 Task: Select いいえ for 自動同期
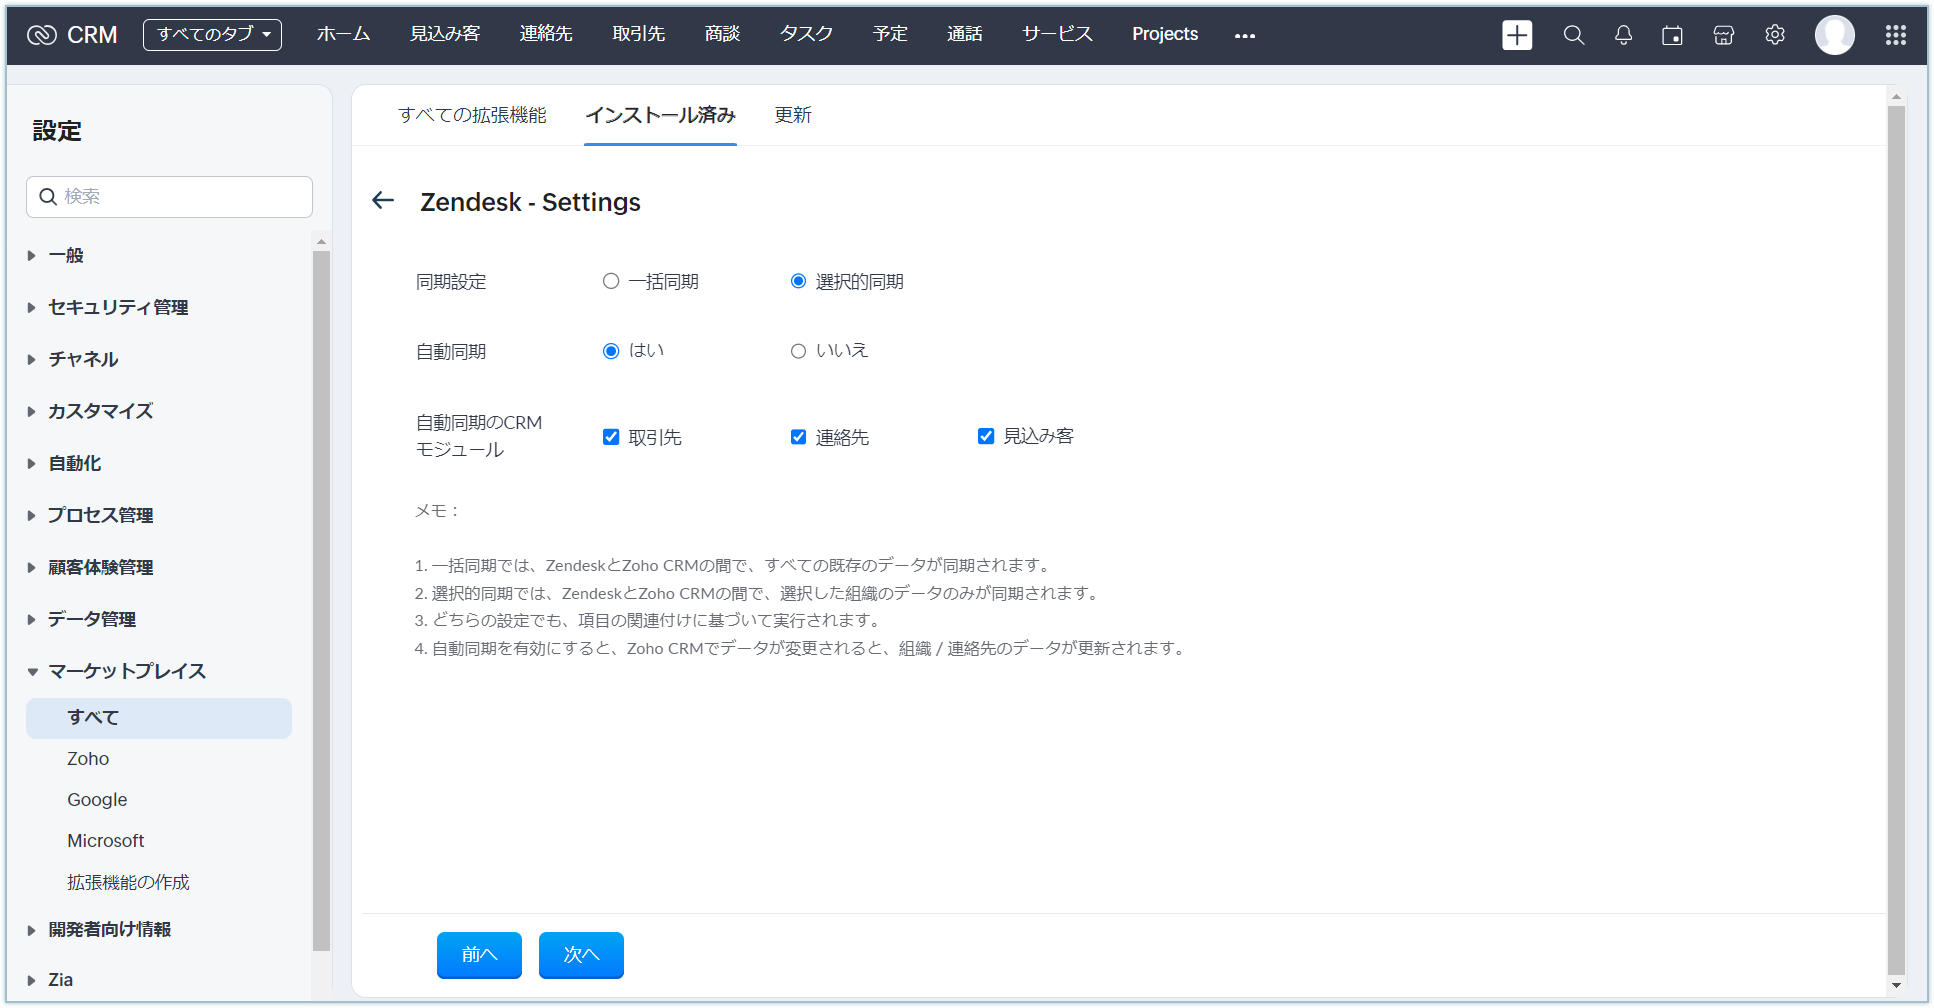tap(798, 351)
